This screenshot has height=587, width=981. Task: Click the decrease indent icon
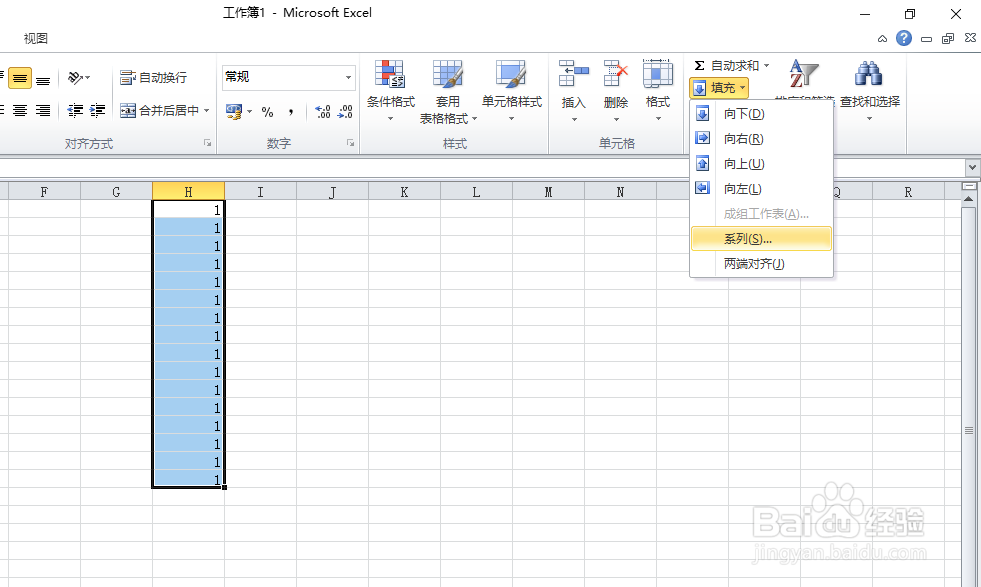[75, 111]
